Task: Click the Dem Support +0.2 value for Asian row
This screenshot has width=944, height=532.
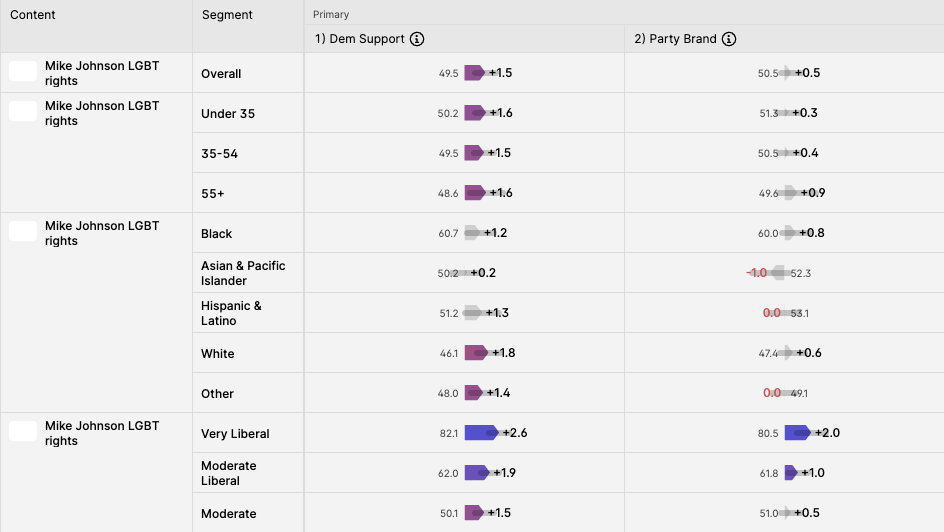Action: [483, 273]
